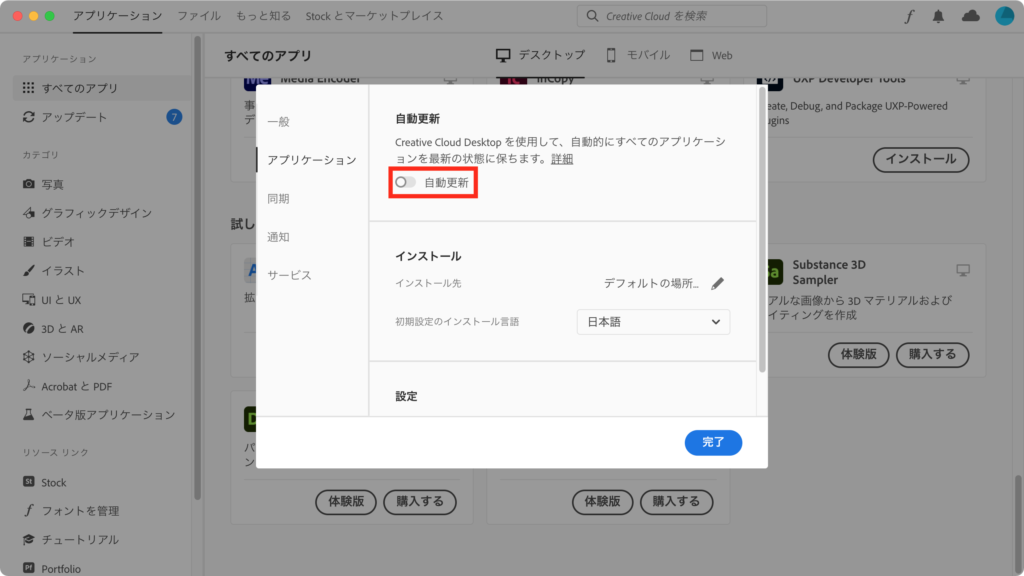Viewport: 1024px width, 576px height.
Task: Select the ビデオ category in sidebar
Action: point(58,242)
